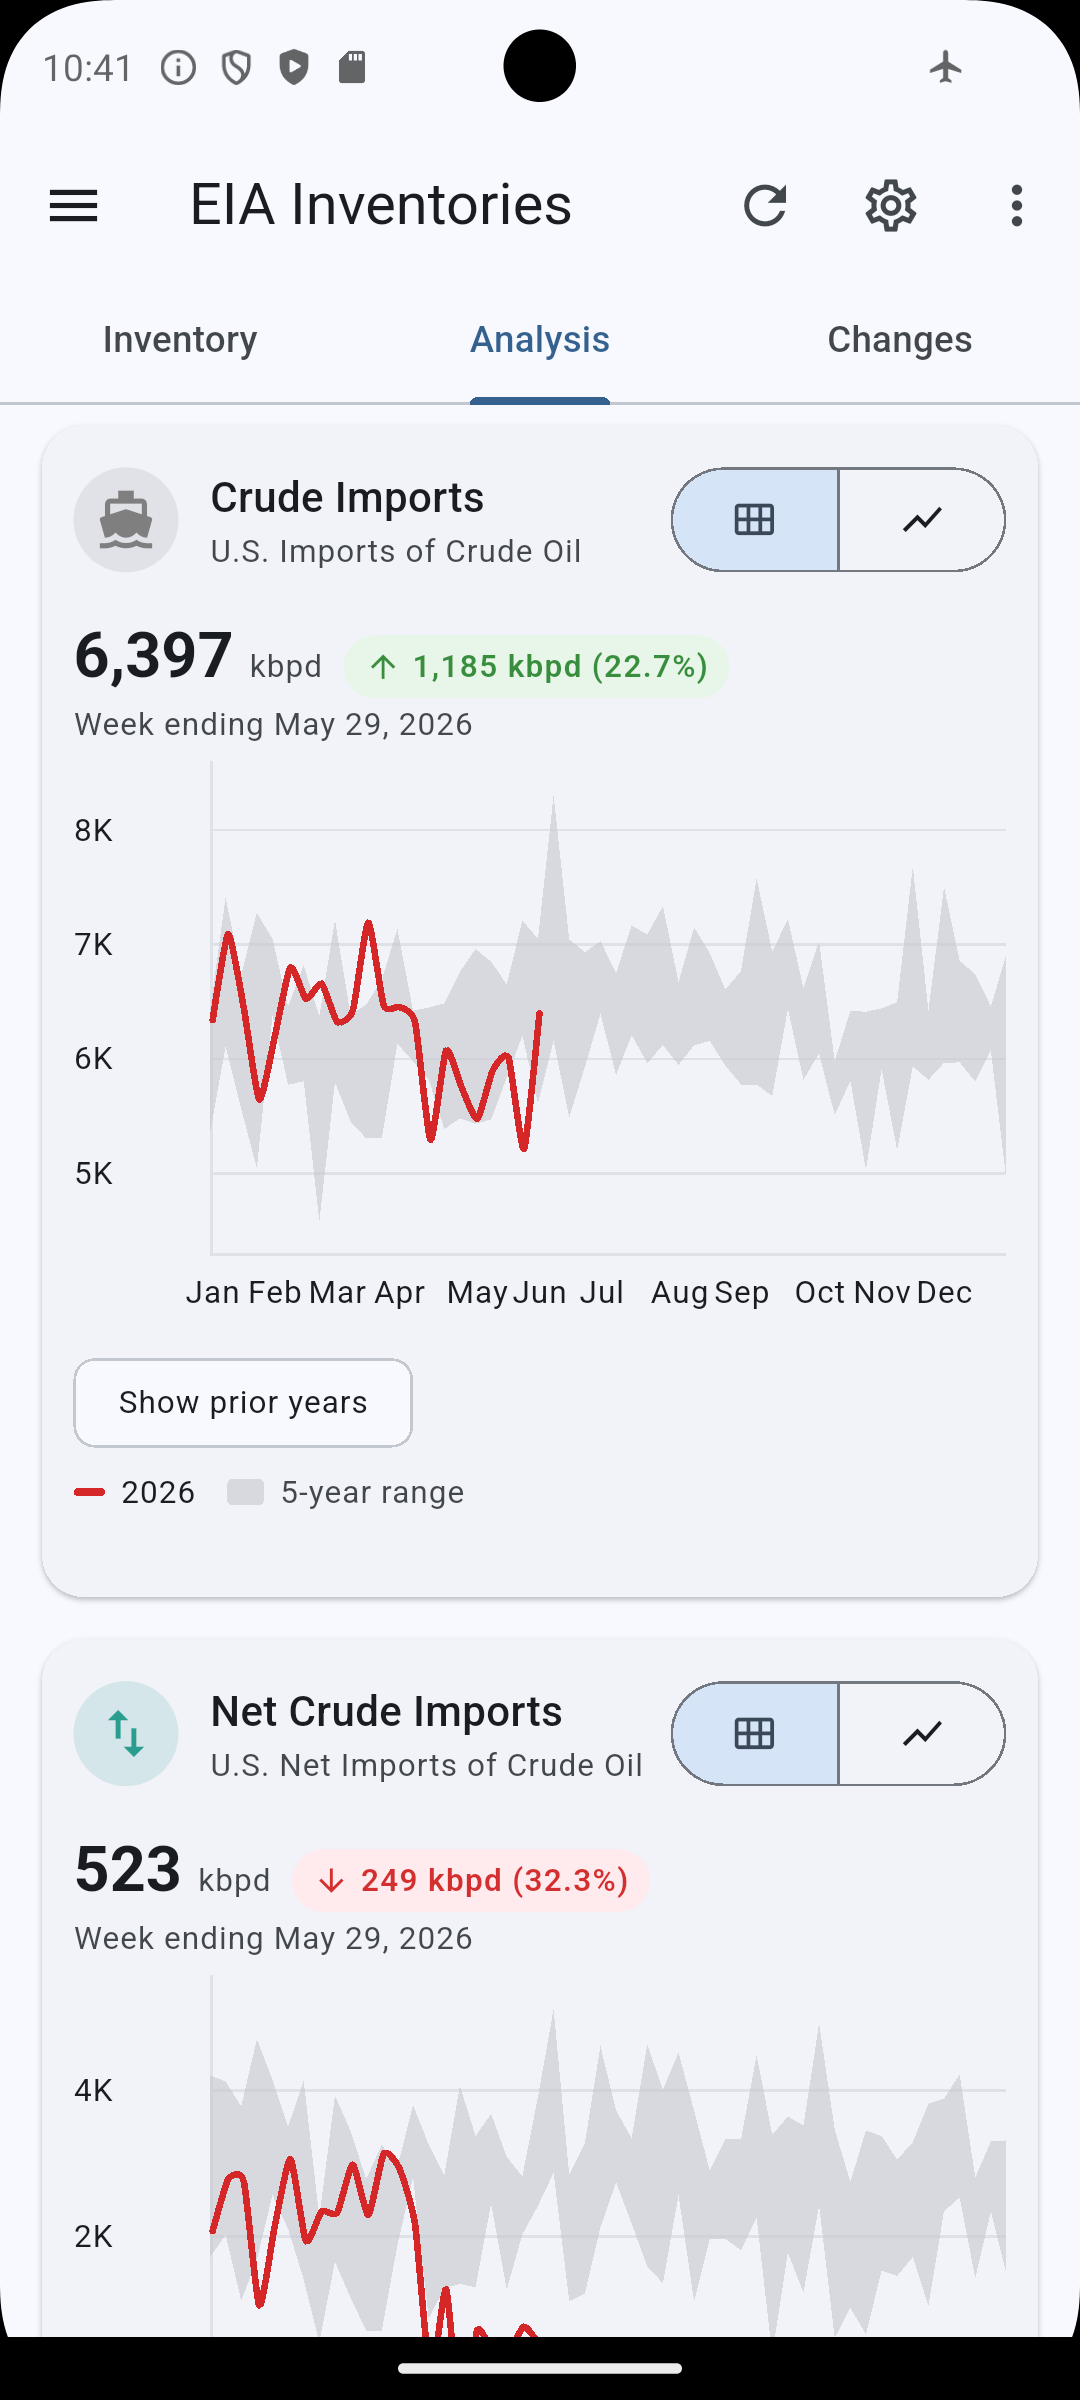Screen dimensions: 1080x2400
Task: Tap the info circle status bar icon
Action: [178, 67]
